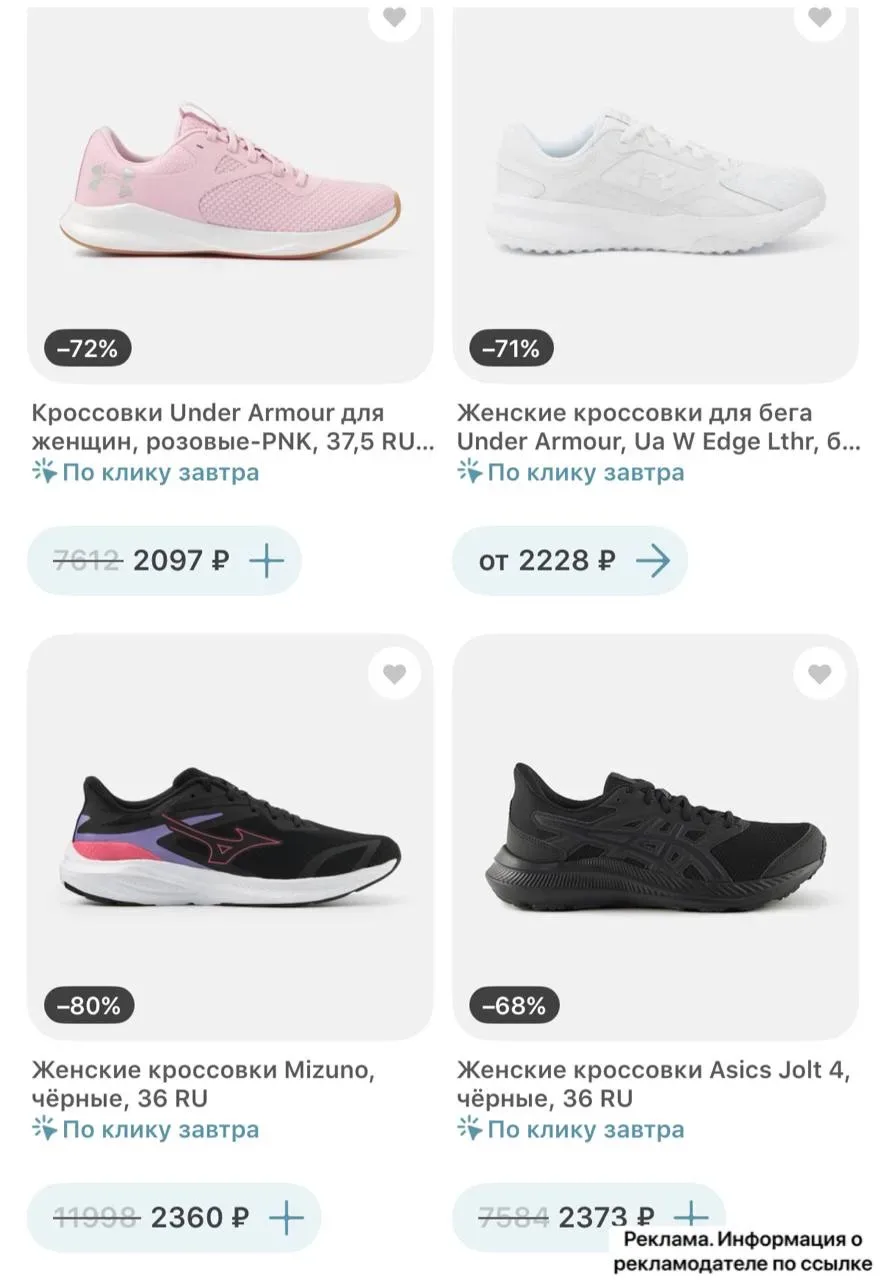Open price options arrow for white sneakers

coord(652,561)
